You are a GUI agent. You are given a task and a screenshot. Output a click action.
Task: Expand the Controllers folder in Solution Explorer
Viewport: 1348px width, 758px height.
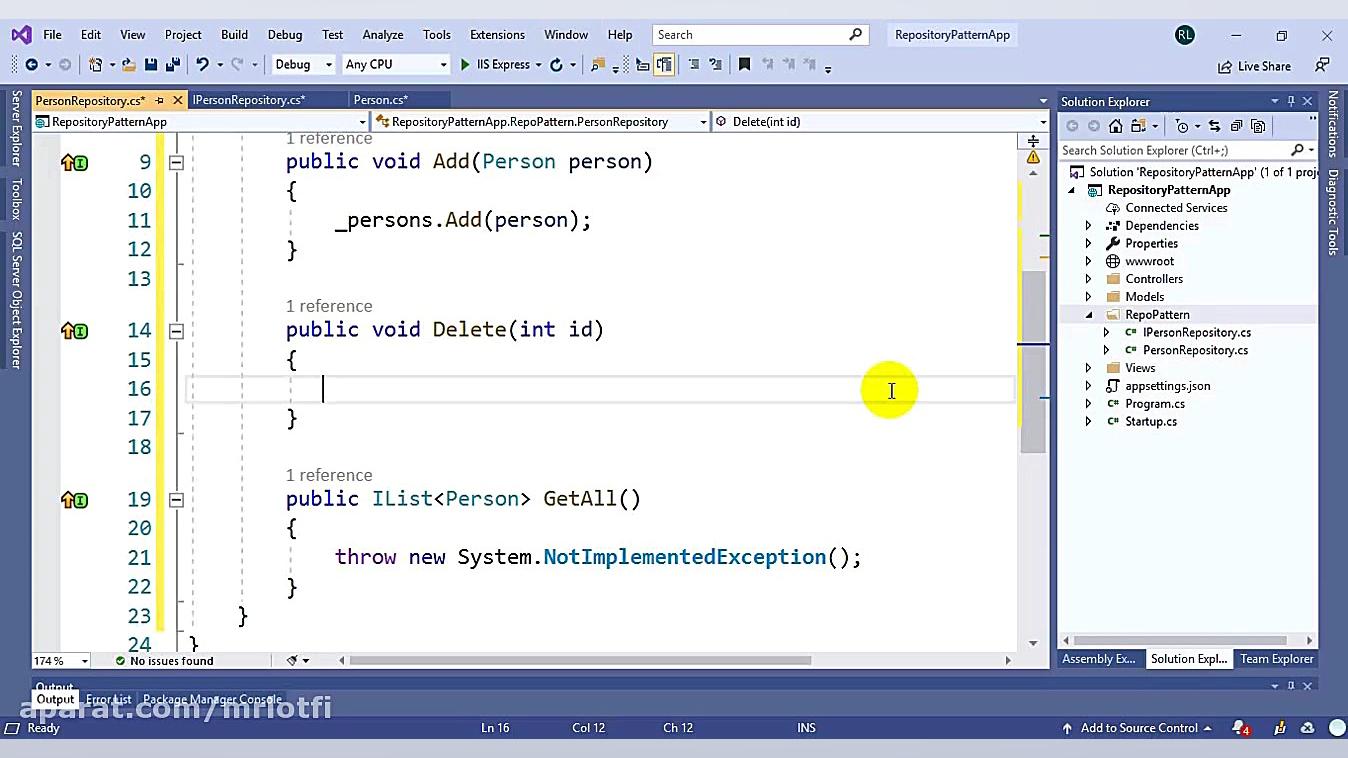point(1089,279)
